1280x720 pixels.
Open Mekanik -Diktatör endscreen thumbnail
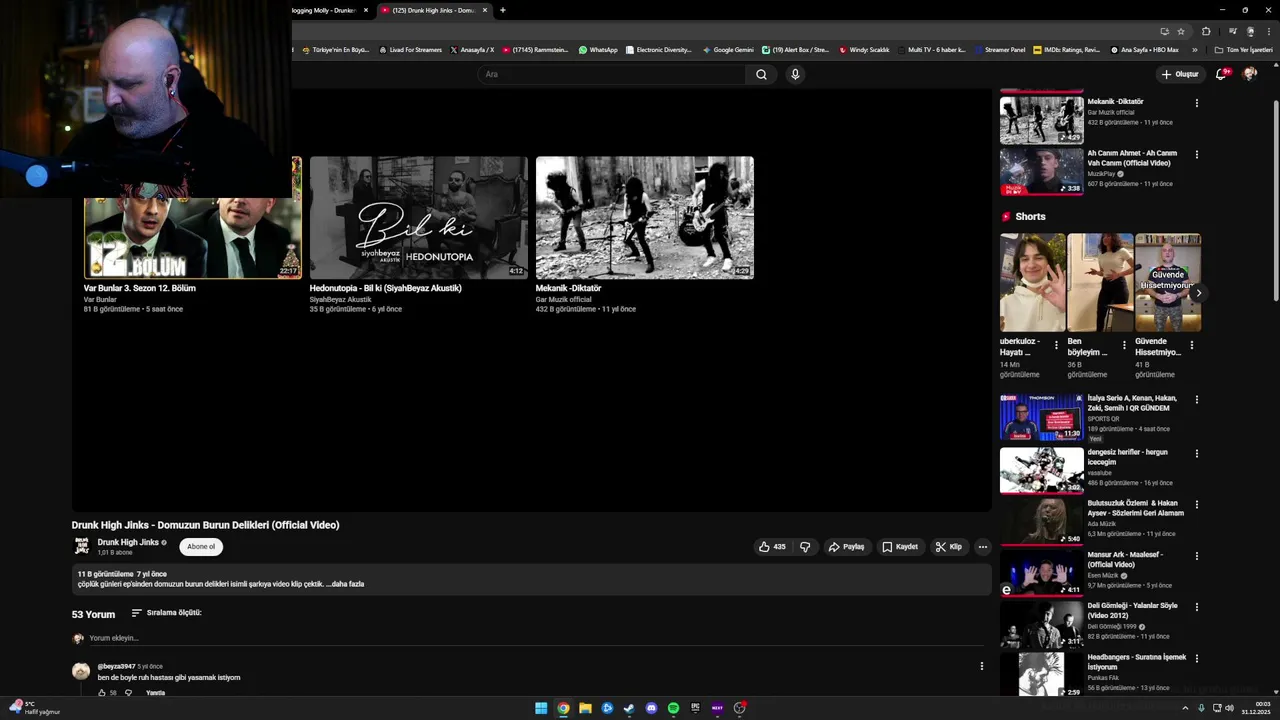(x=645, y=217)
